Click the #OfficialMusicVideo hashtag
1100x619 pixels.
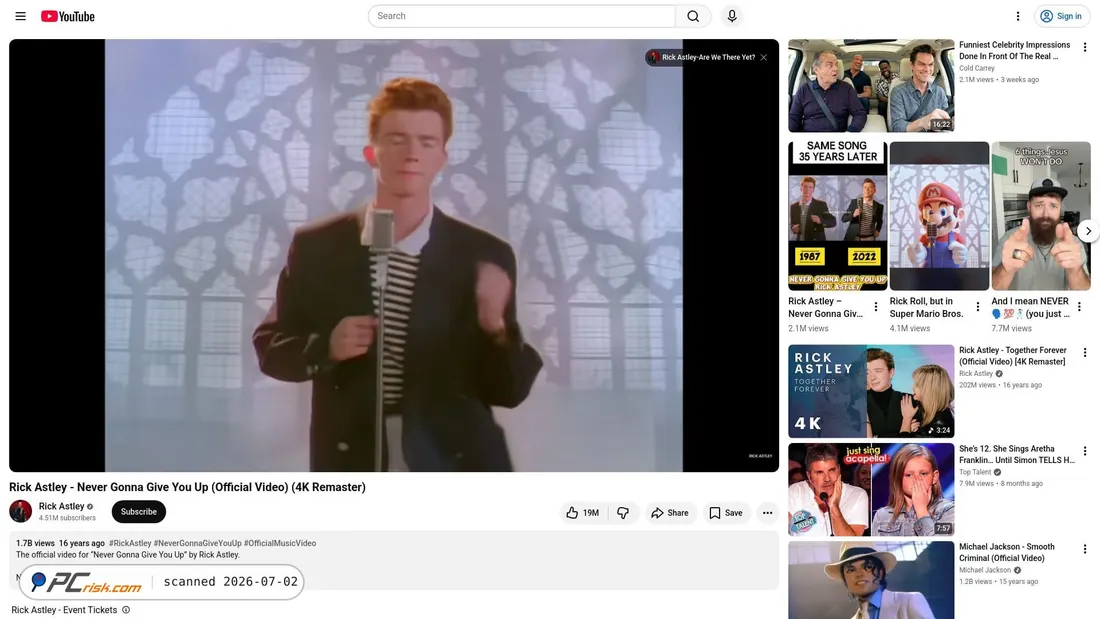[x=280, y=543]
